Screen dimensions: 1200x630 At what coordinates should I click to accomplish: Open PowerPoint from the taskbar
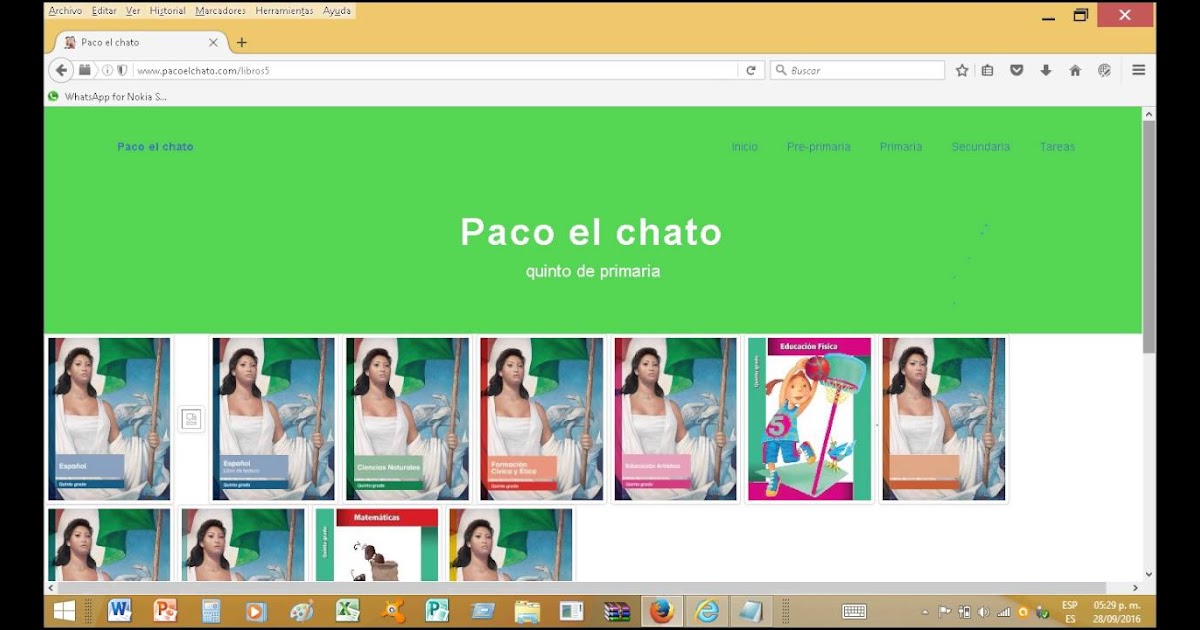tap(165, 610)
